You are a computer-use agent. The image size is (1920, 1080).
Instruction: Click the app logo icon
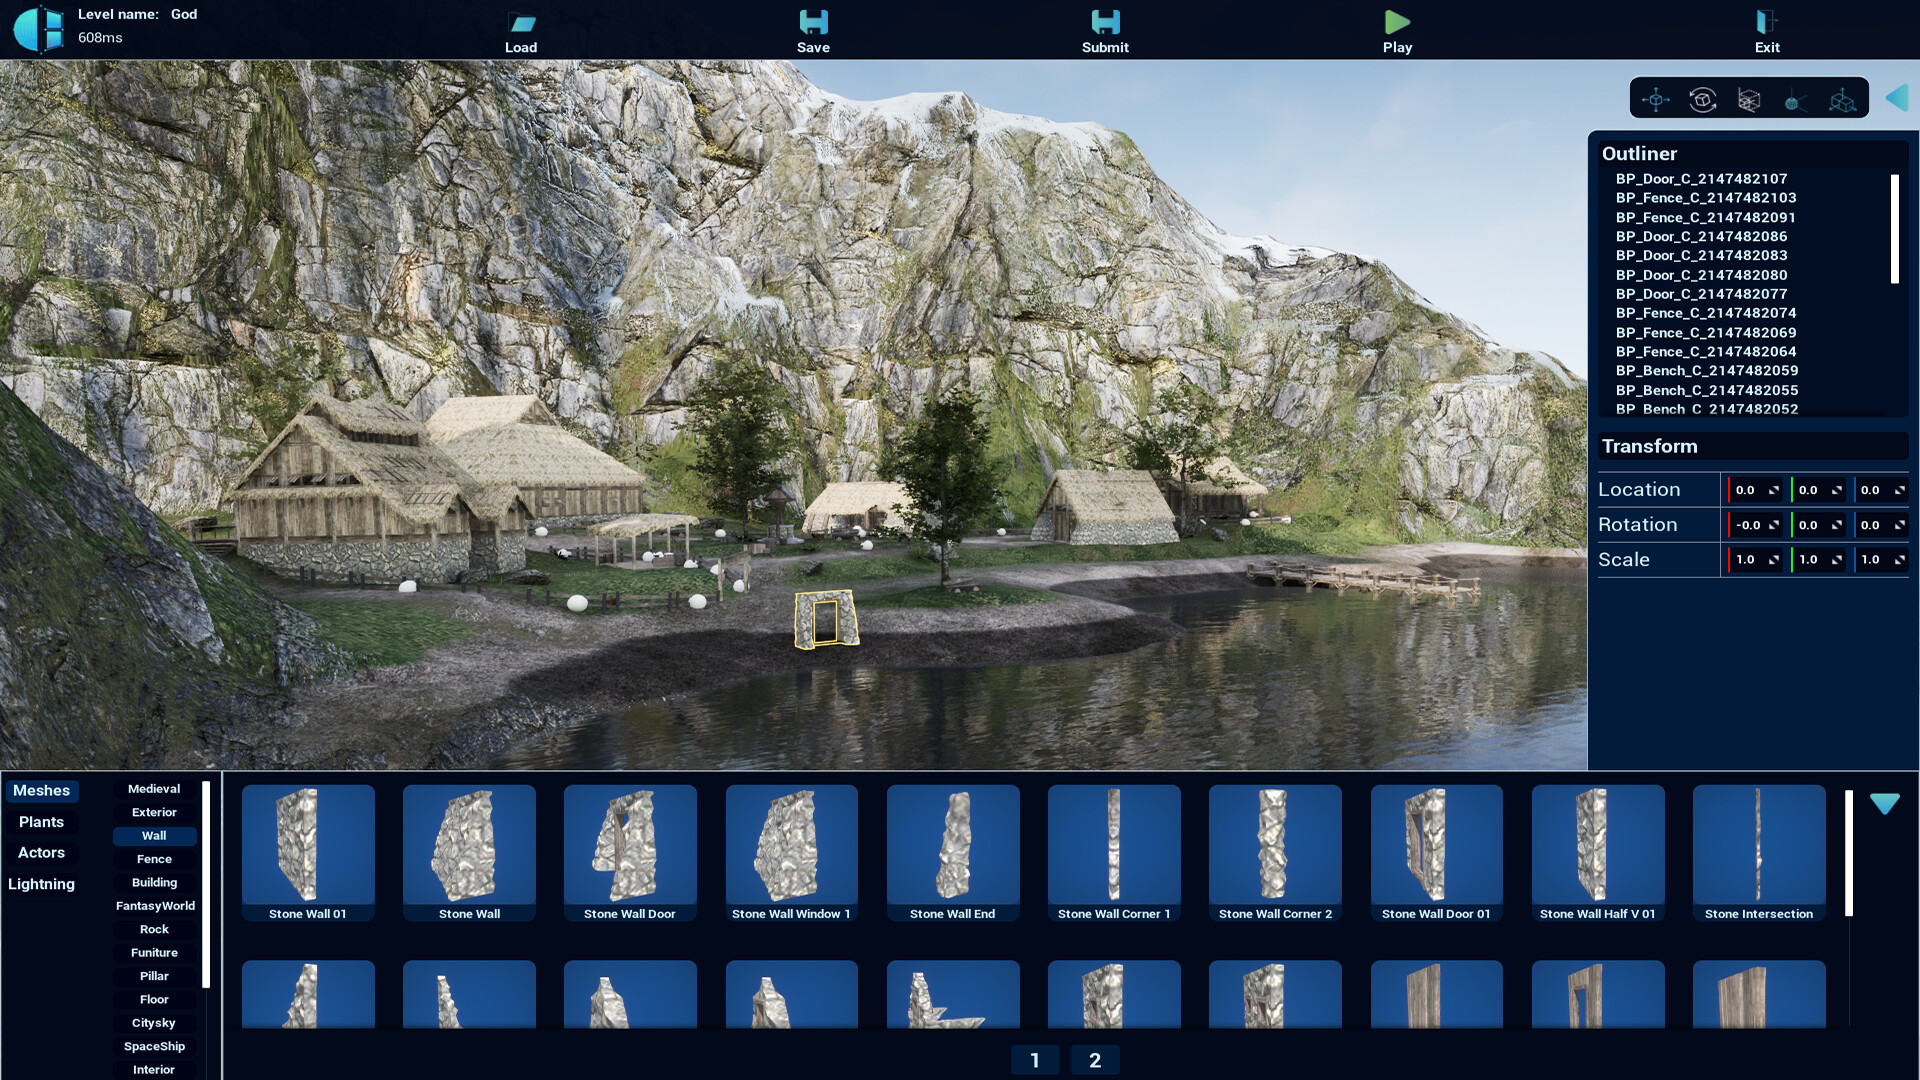coord(38,29)
